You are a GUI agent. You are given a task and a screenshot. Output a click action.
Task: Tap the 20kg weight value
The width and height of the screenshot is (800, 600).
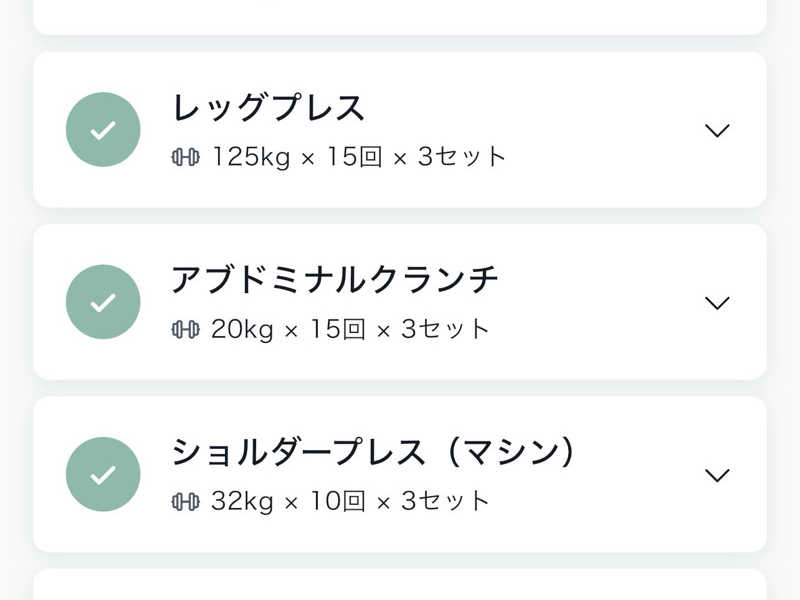[x=241, y=329]
